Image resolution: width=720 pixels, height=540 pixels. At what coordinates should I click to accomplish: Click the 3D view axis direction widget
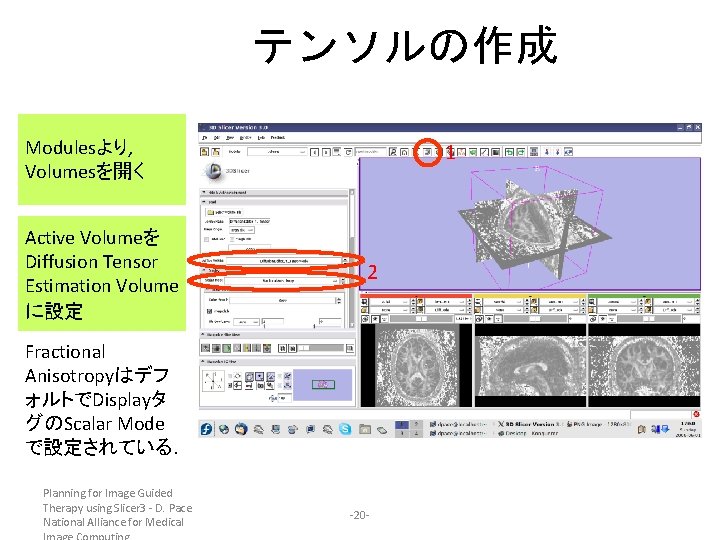pyautogui.click(x=214, y=381)
